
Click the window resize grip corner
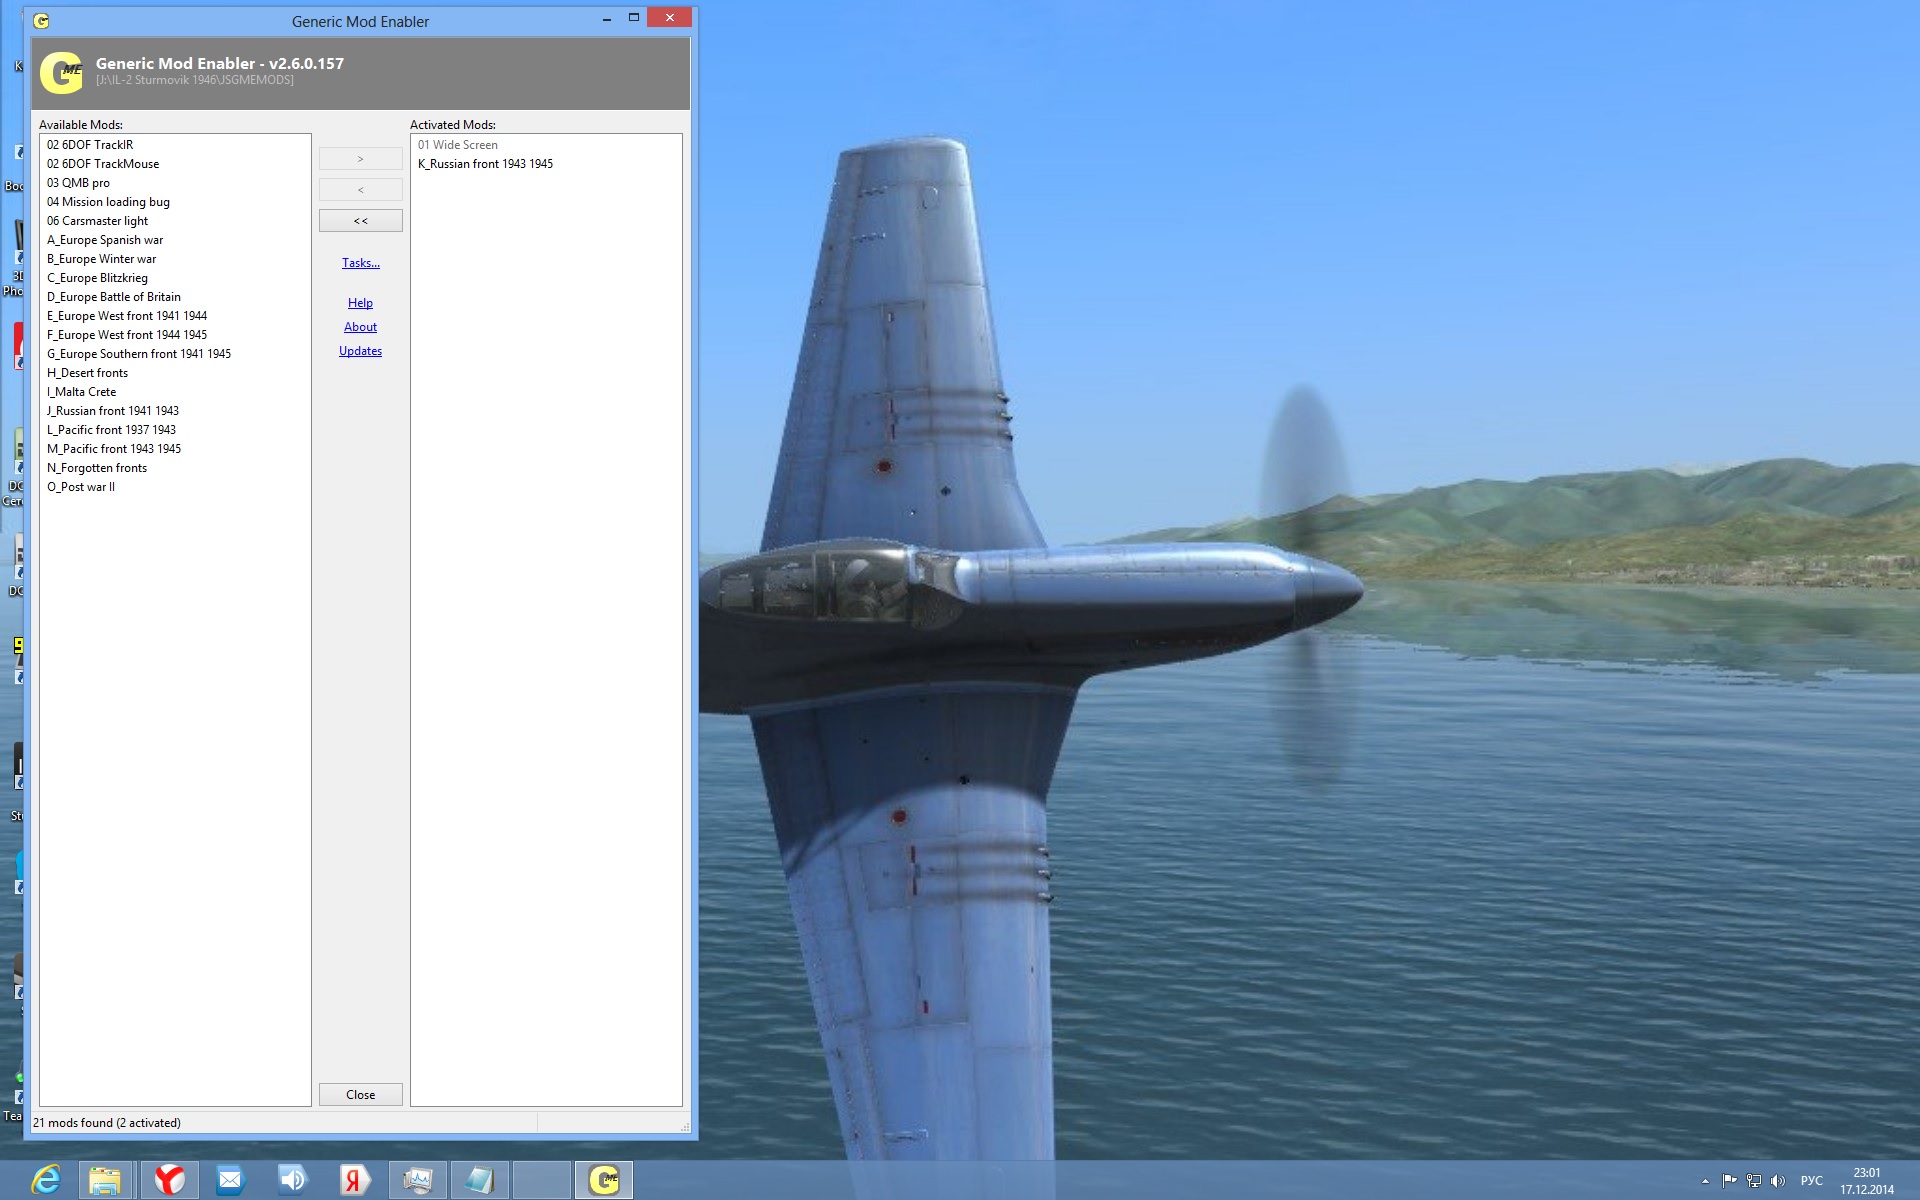(685, 1127)
